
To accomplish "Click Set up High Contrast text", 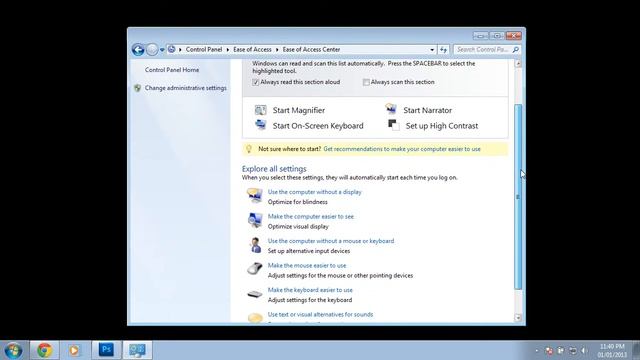I will (442, 126).
